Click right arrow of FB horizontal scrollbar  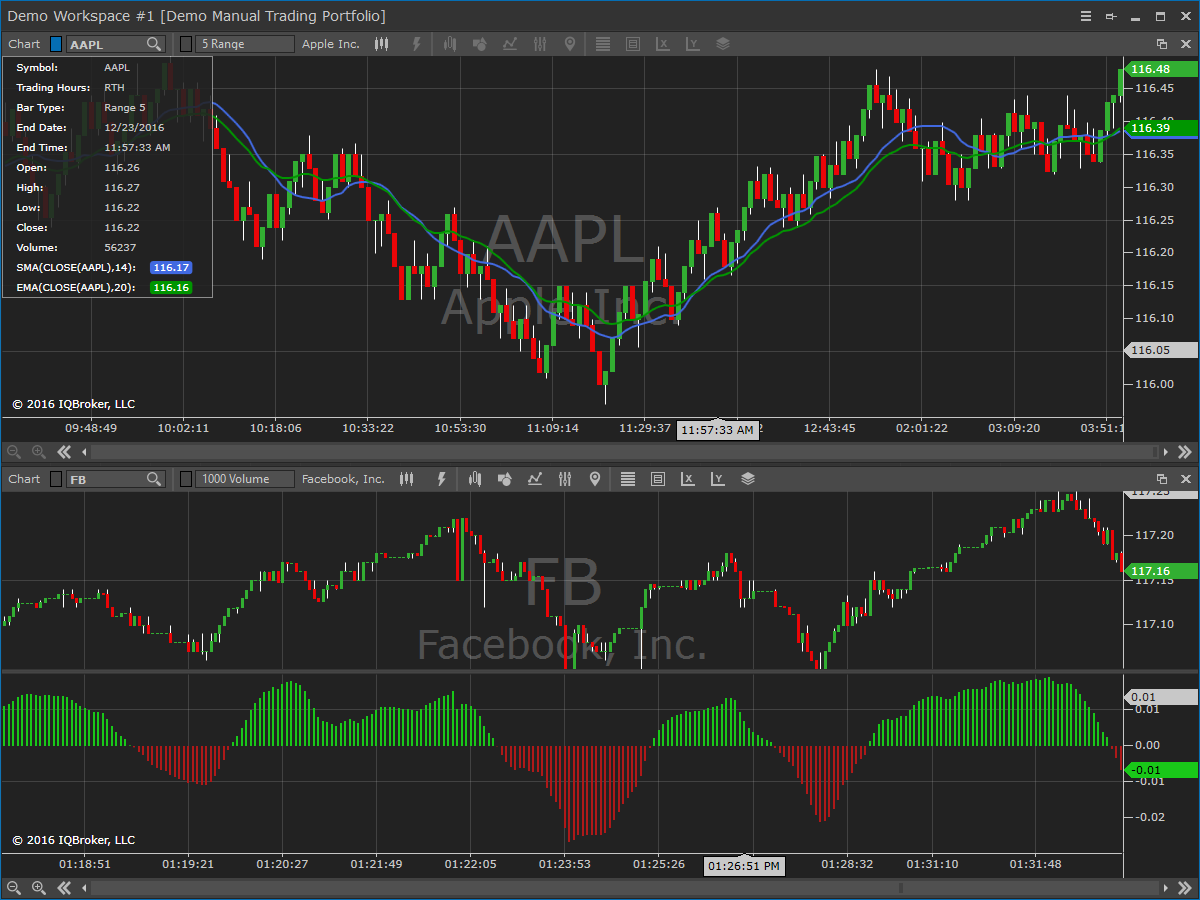tap(1168, 887)
